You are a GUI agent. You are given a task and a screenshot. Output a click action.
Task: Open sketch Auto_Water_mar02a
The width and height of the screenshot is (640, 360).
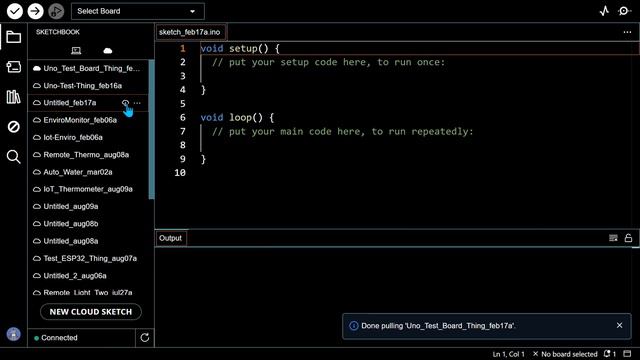(x=78, y=172)
